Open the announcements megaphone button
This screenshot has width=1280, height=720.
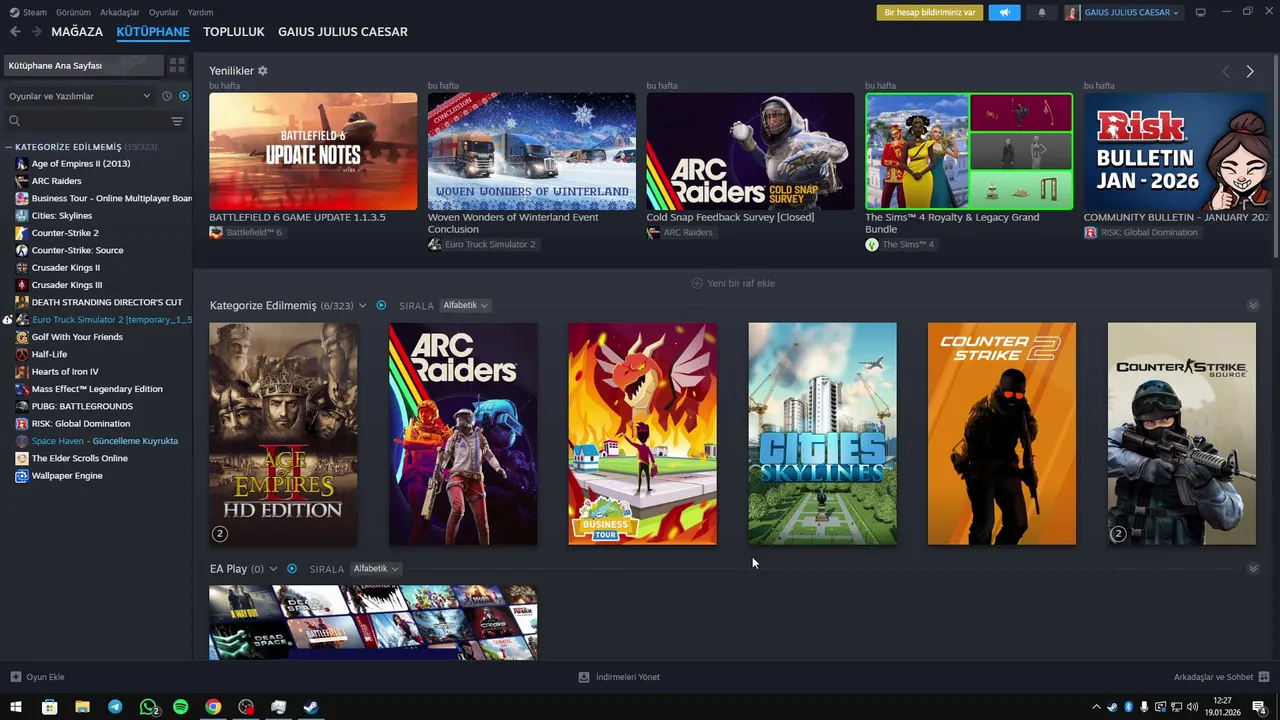[x=1004, y=12]
